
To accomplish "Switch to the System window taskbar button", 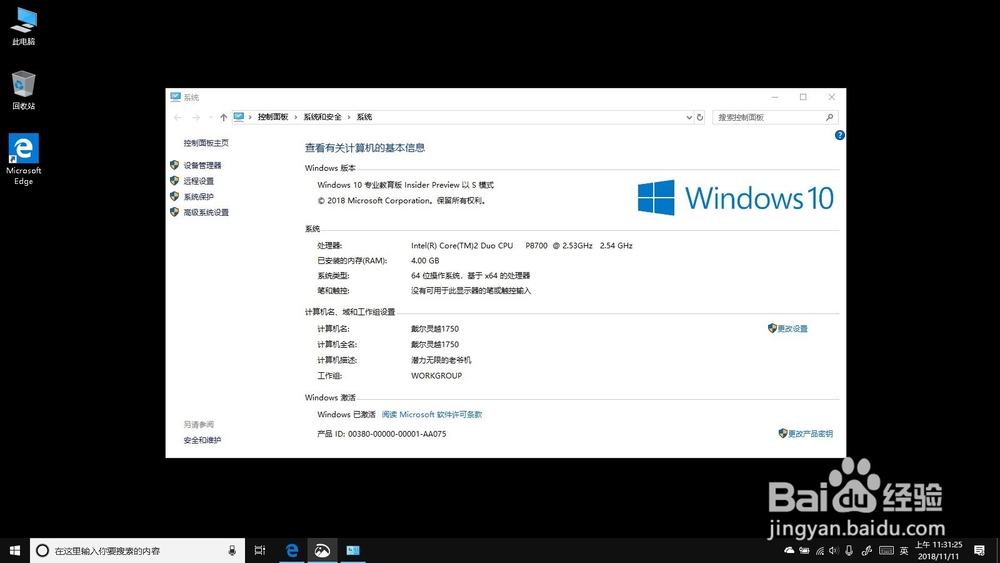I will (x=353, y=550).
